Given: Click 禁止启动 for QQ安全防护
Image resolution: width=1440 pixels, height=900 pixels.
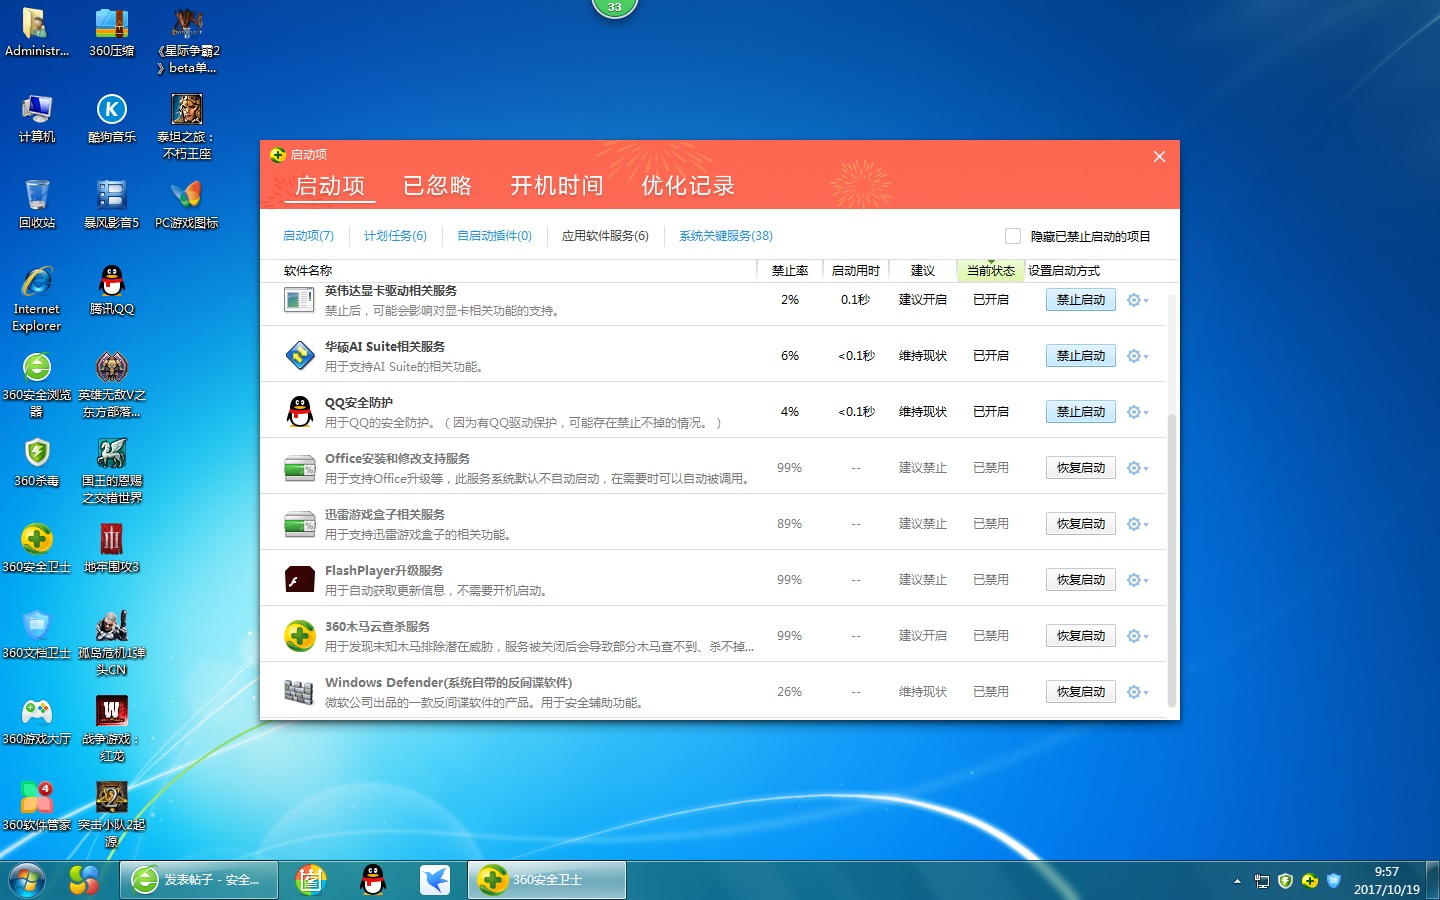Looking at the screenshot, I should point(1081,412).
